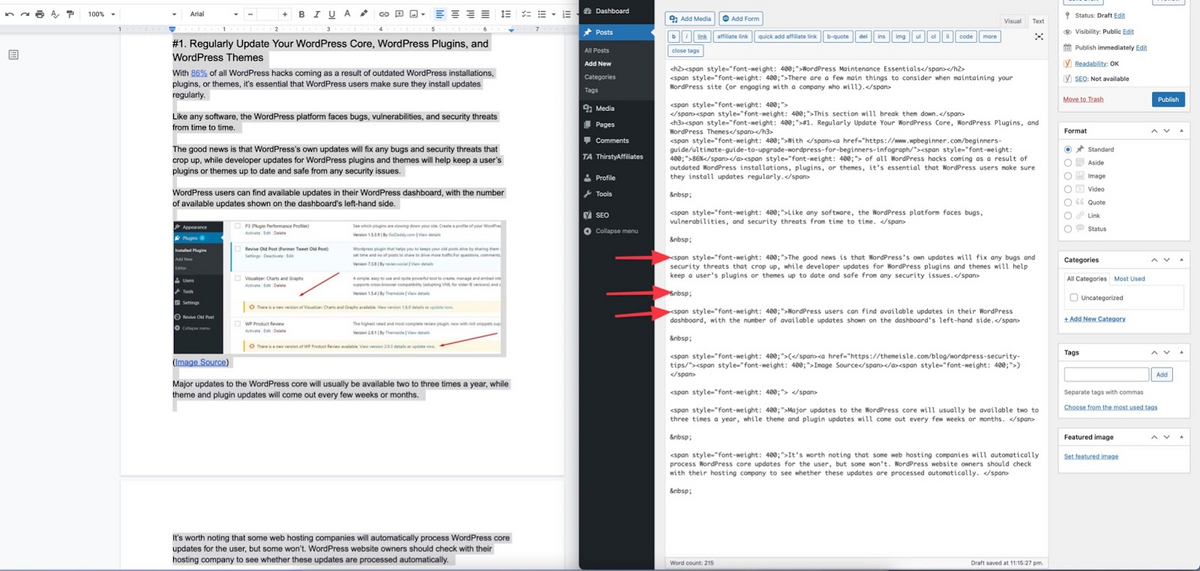Open Pages in WordPress sidebar
1200x571 pixels.
pyautogui.click(x=604, y=124)
